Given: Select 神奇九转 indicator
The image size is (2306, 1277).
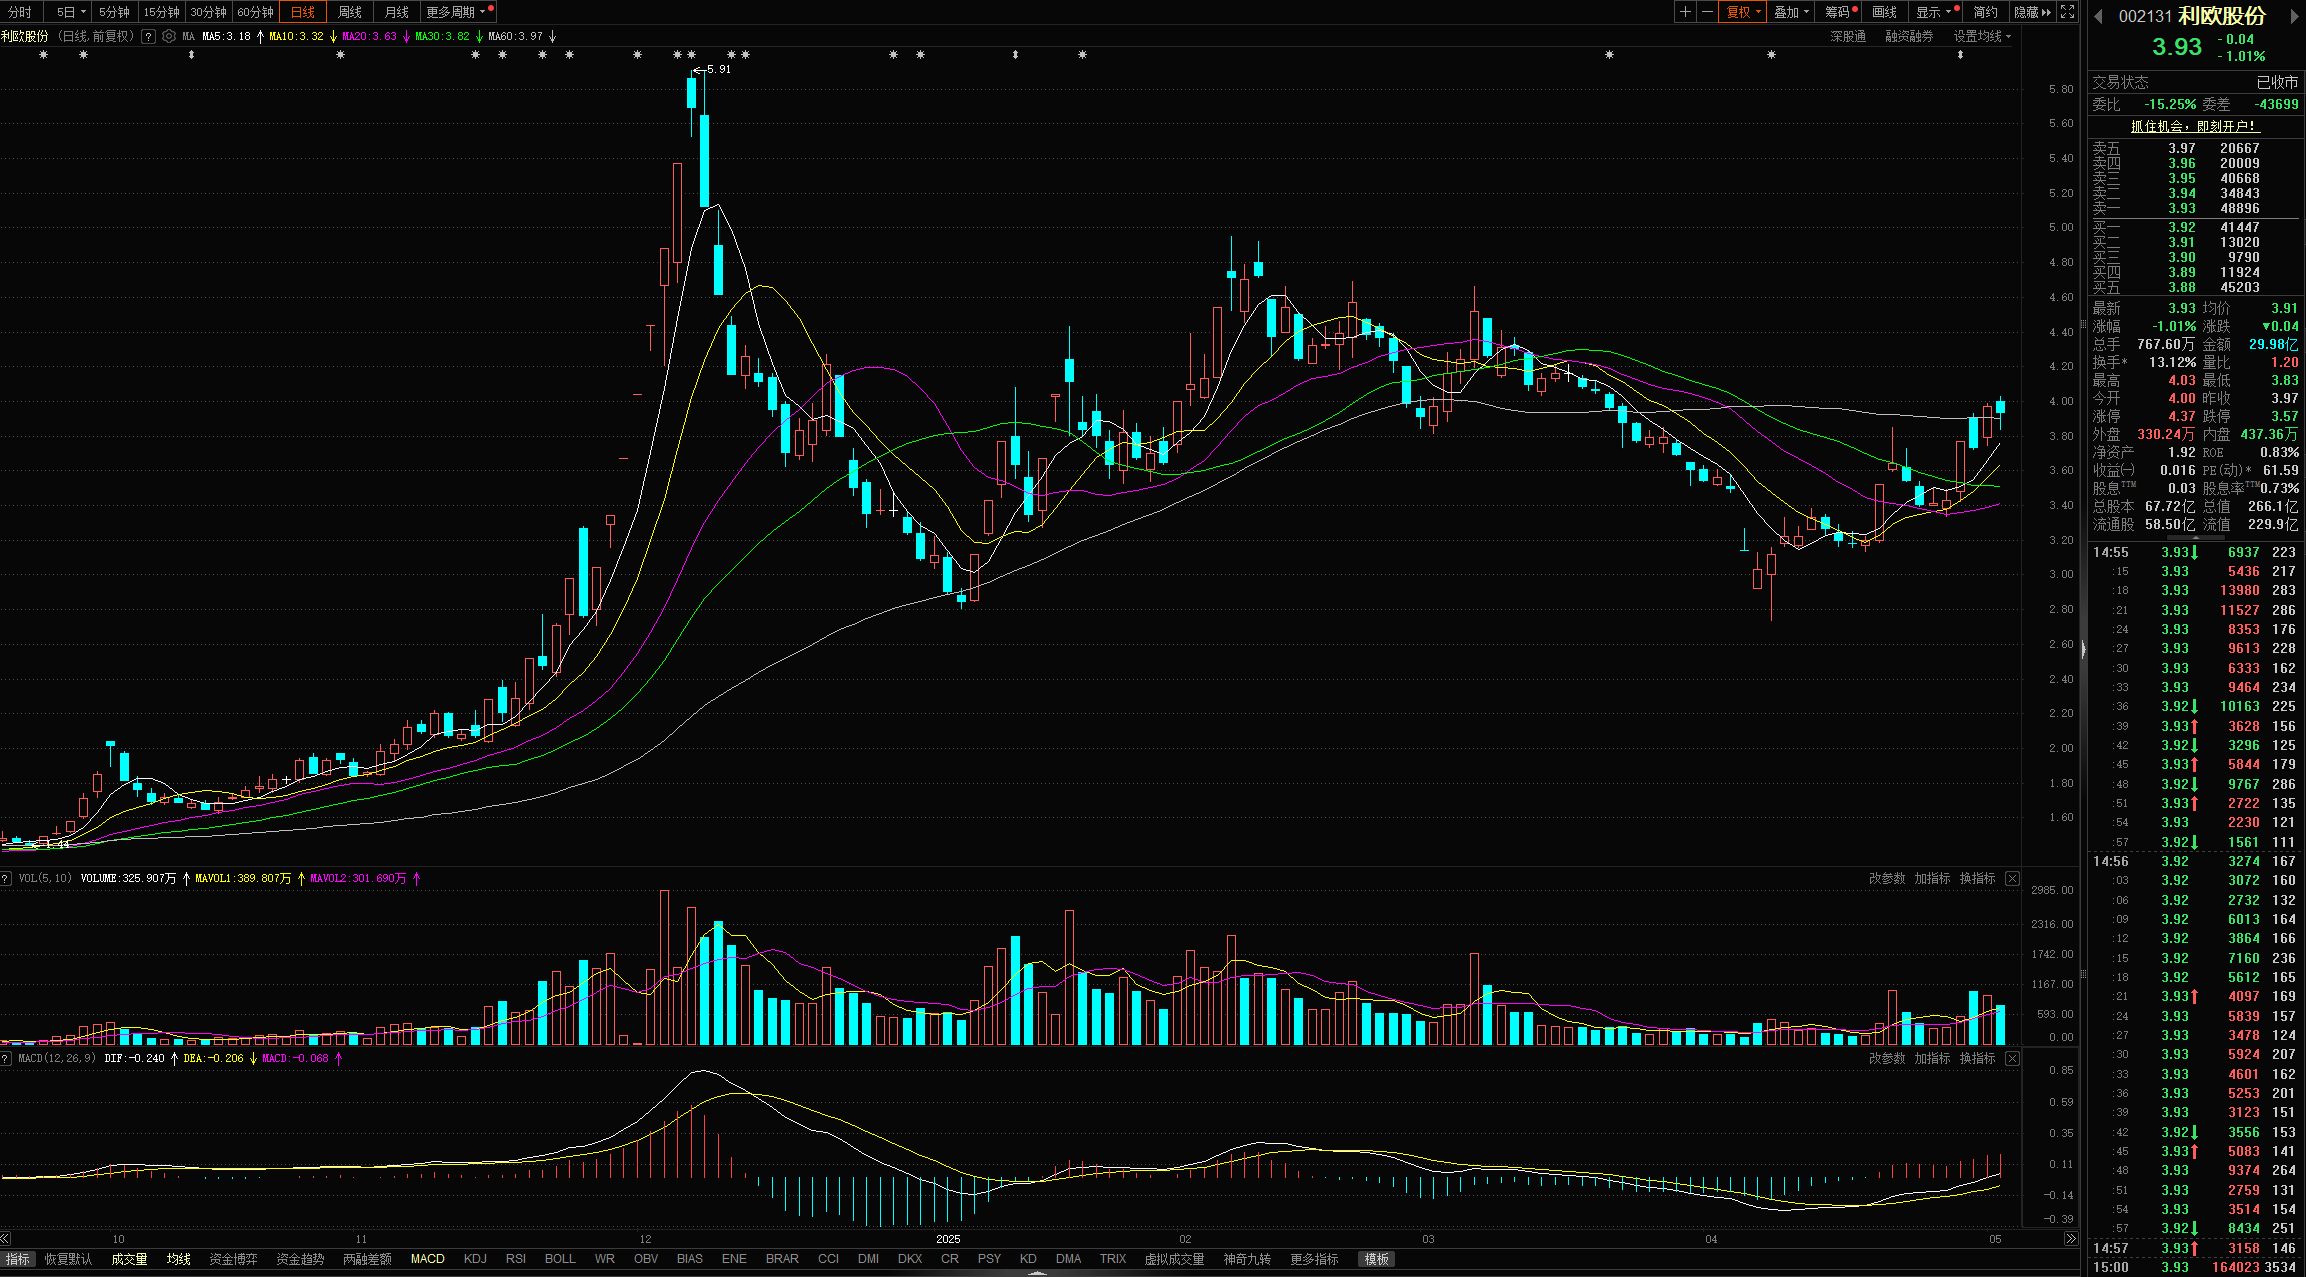Looking at the screenshot, I should 1247,1259.
